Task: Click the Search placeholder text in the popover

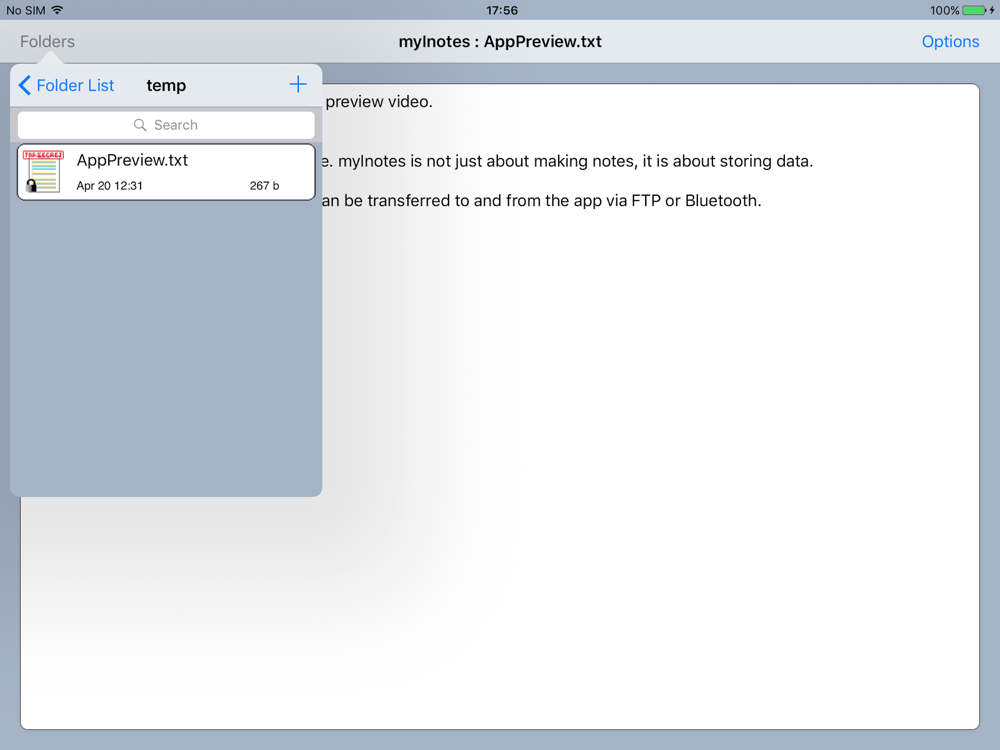Action: pyautogui.click(x=176, y=125)
